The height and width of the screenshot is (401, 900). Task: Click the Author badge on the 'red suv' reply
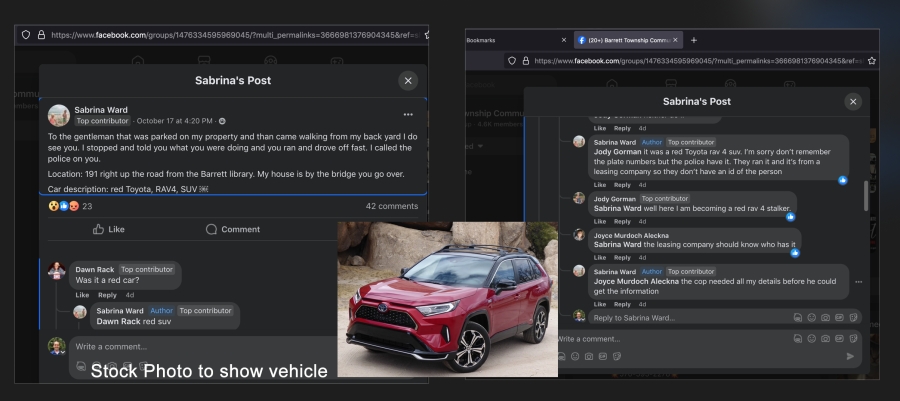coord(161,311)
